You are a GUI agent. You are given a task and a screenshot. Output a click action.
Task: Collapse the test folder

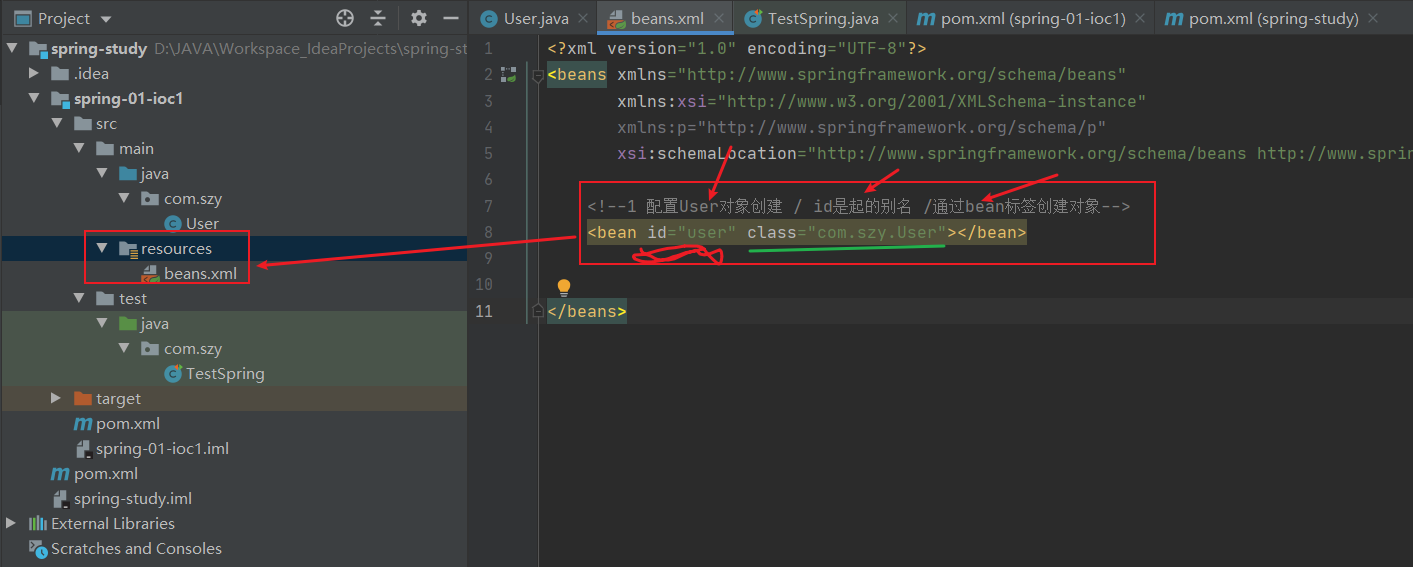point(80,299)
